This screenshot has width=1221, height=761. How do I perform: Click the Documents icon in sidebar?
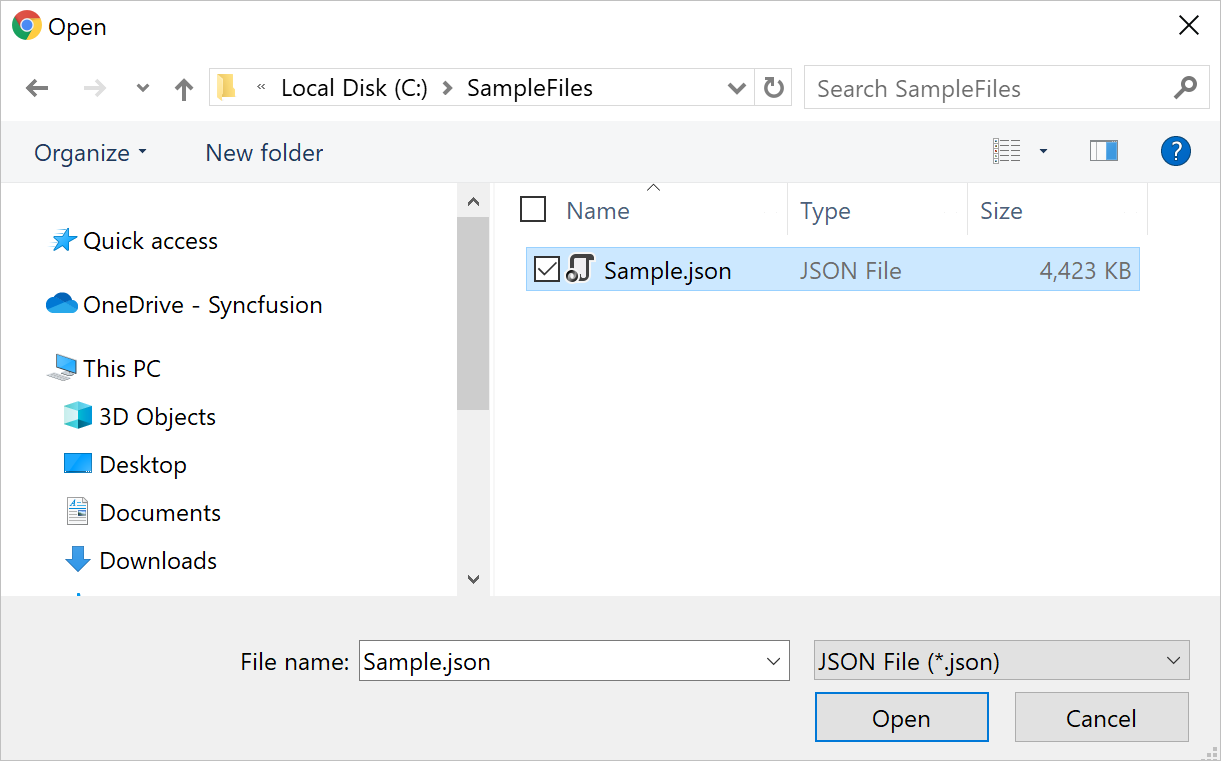[x=78, y=511]
